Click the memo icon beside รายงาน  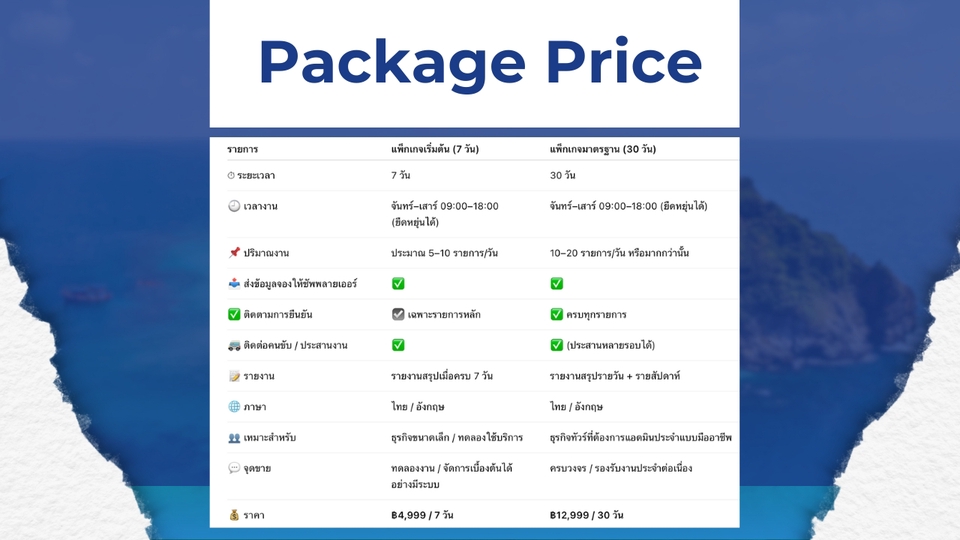pyautogui.click(x=233, y=376)
